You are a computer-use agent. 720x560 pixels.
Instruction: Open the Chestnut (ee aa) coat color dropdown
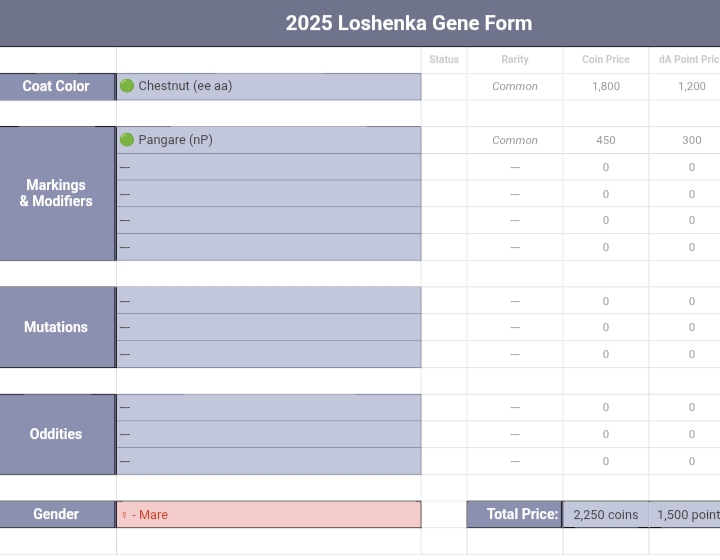click(x=270, y=86)
